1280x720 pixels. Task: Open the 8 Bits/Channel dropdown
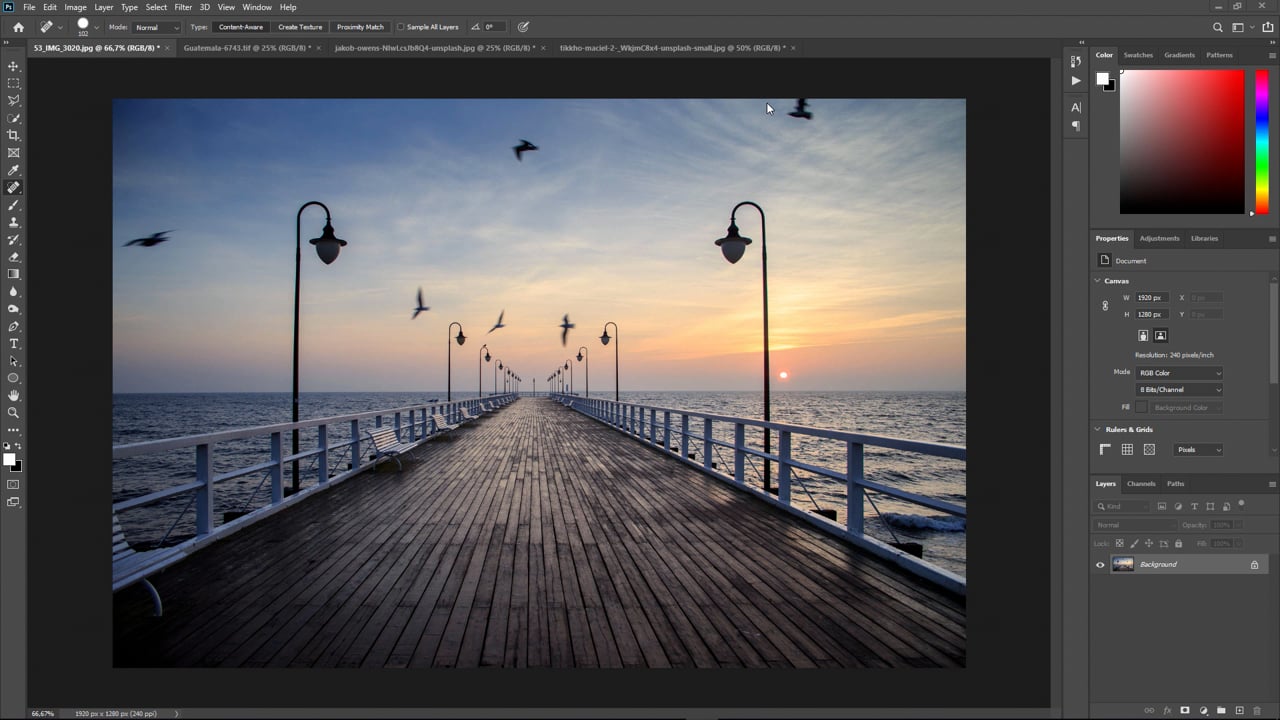[1179, 390]
